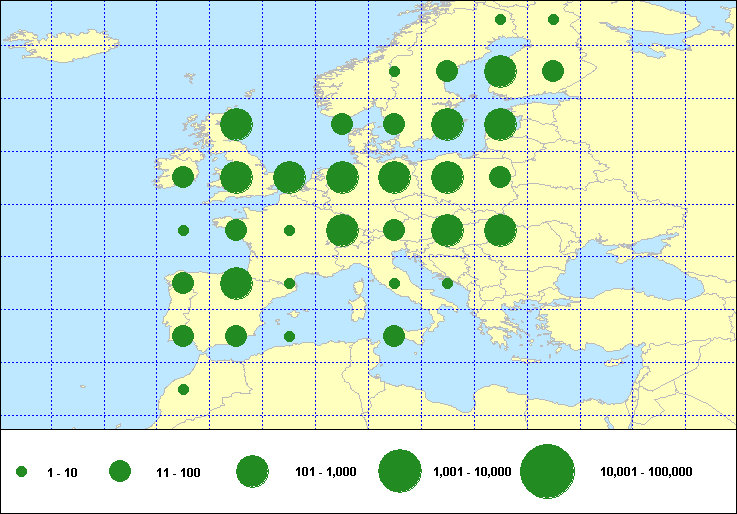This screenshot has height=514, width=737.
Task: Select the small dot over central Italy
Action: coord(394,283)
